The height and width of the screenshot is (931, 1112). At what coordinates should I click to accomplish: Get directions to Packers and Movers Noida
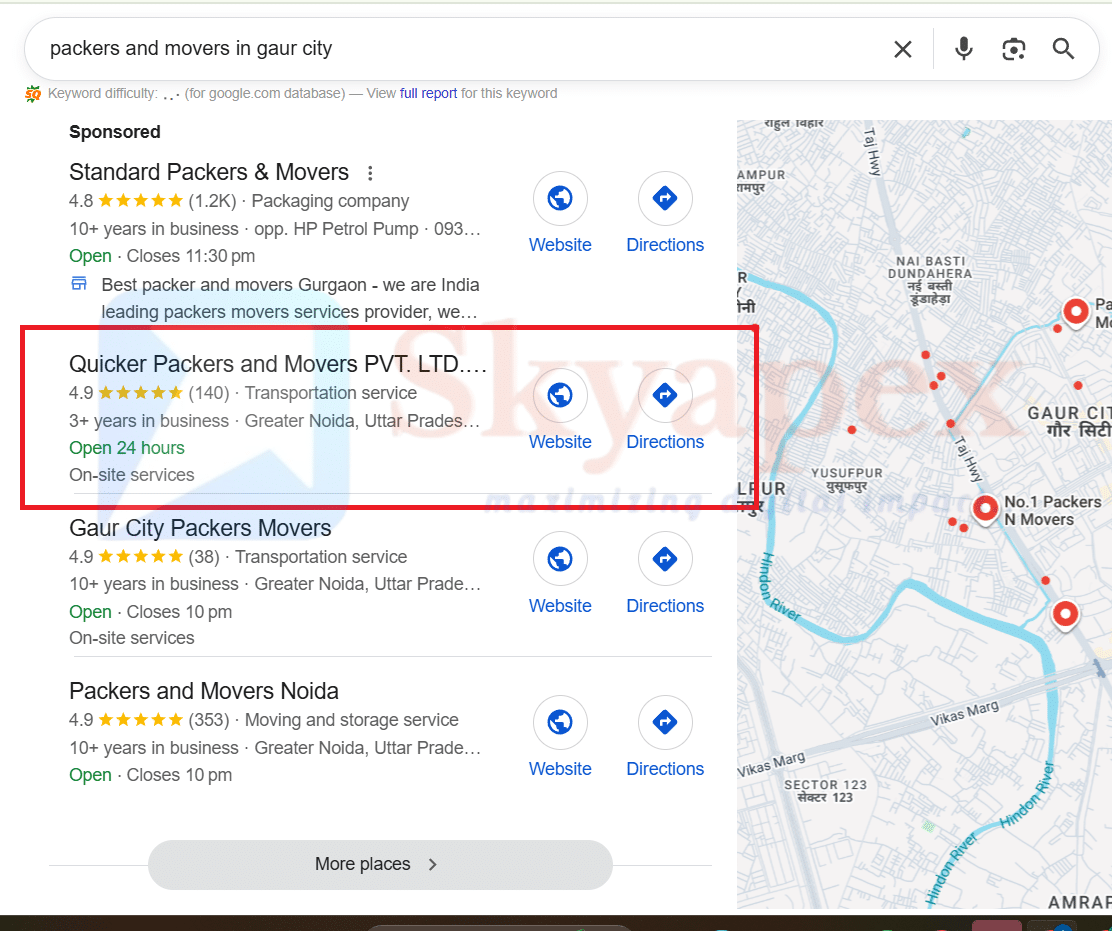[x=665, y=722]
